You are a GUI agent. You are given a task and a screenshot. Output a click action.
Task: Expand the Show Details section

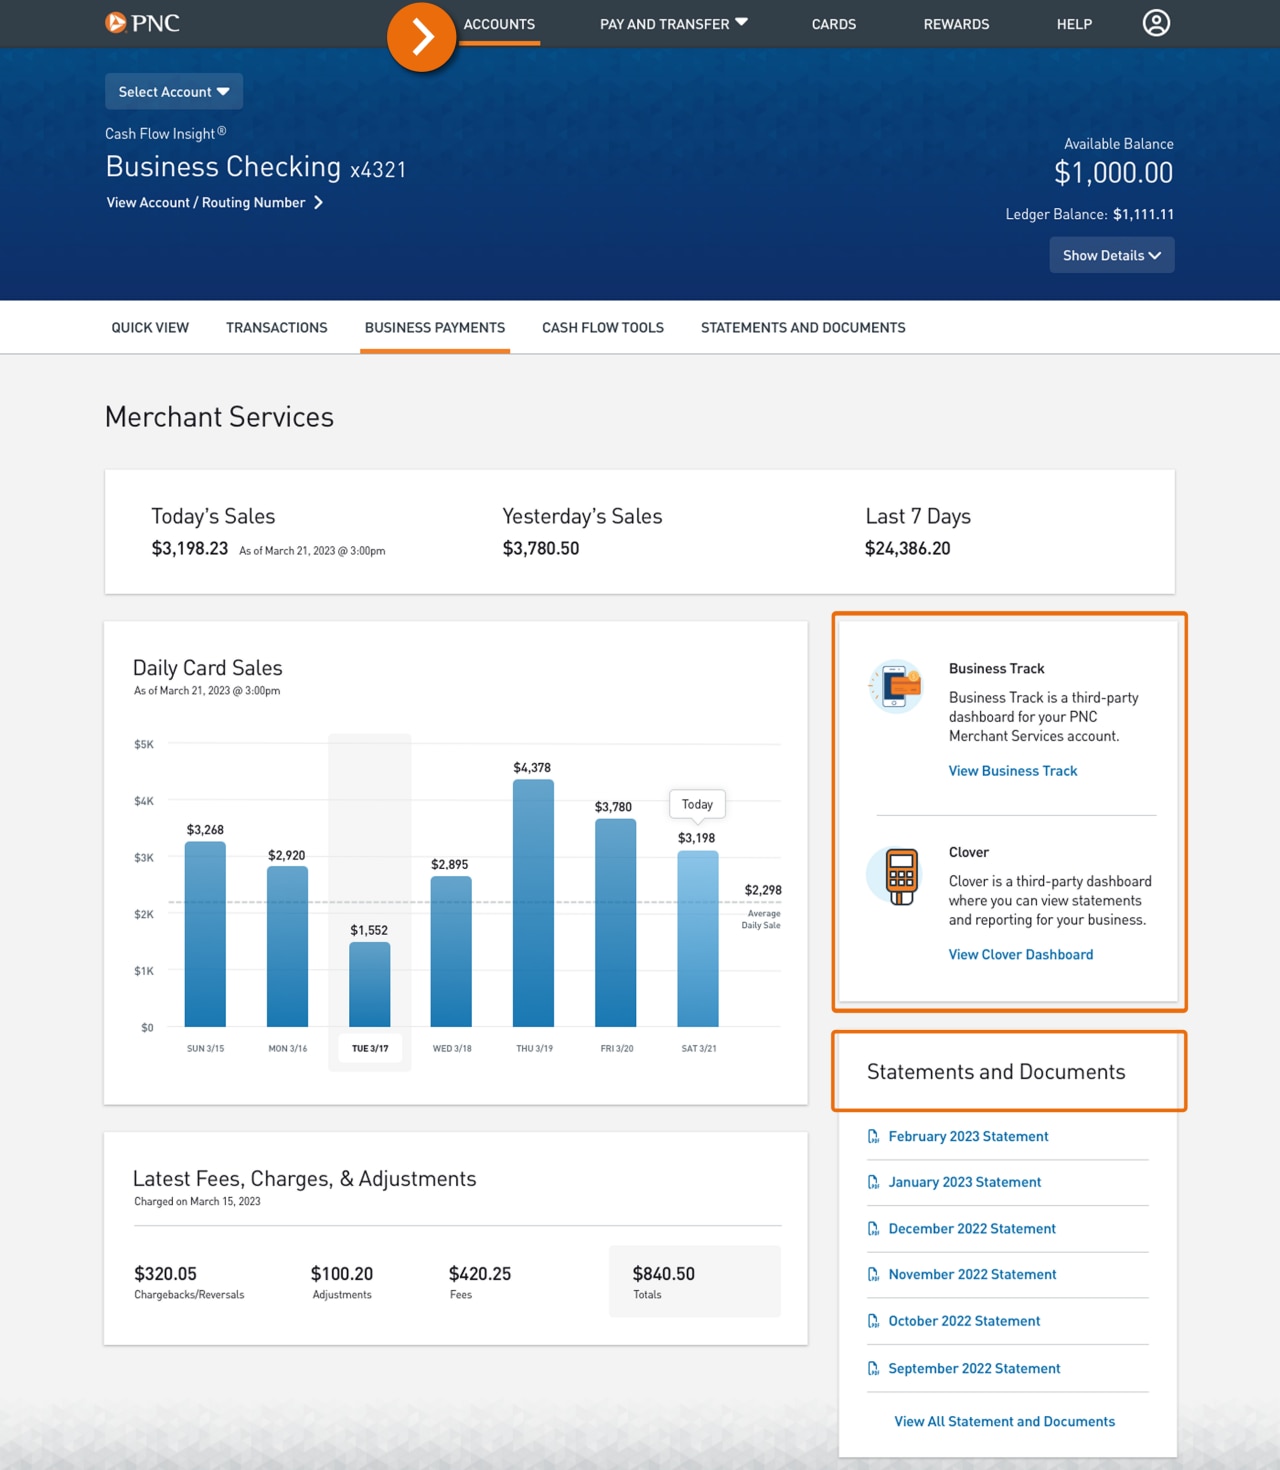coord(1110,255)
